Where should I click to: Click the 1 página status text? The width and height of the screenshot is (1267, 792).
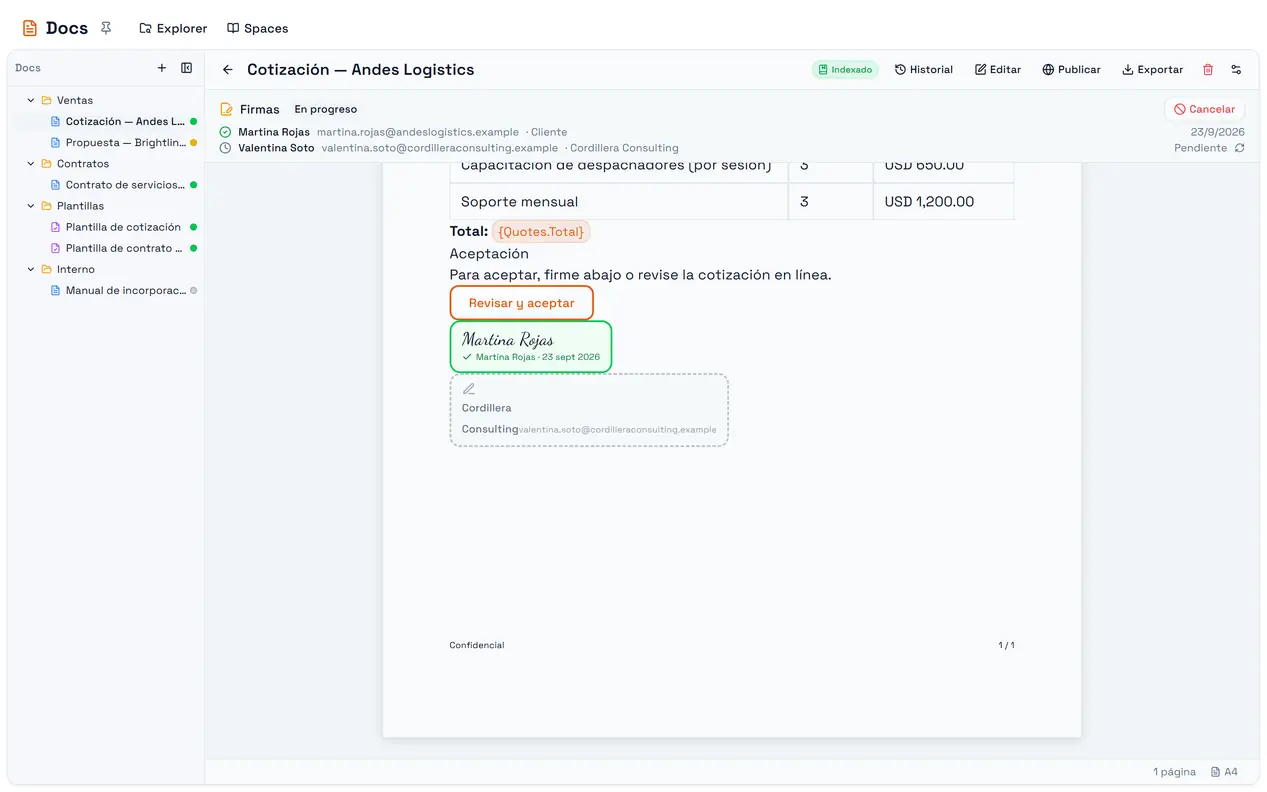1174,772
